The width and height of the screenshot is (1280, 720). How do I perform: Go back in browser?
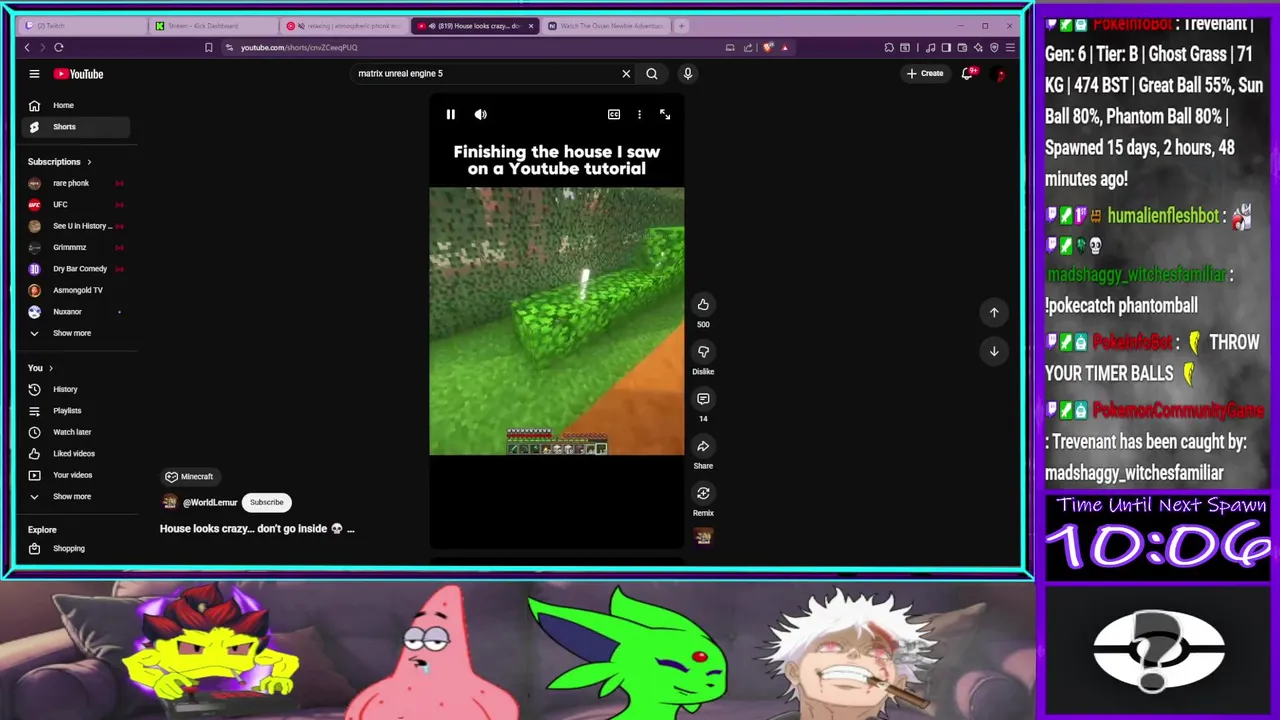[x=27, y=47]
